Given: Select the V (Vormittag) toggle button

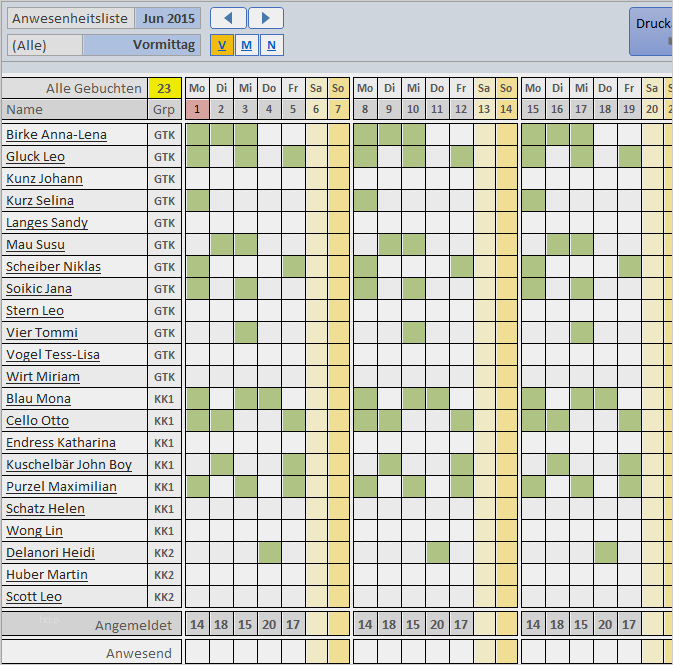Looking at the screenshot, I should (221, 45).
